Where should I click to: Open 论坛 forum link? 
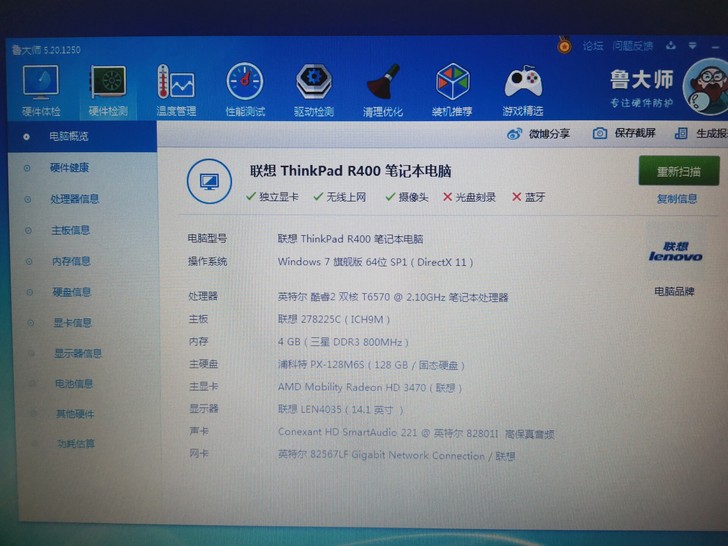pyautogui.click(x=593, y=46)
